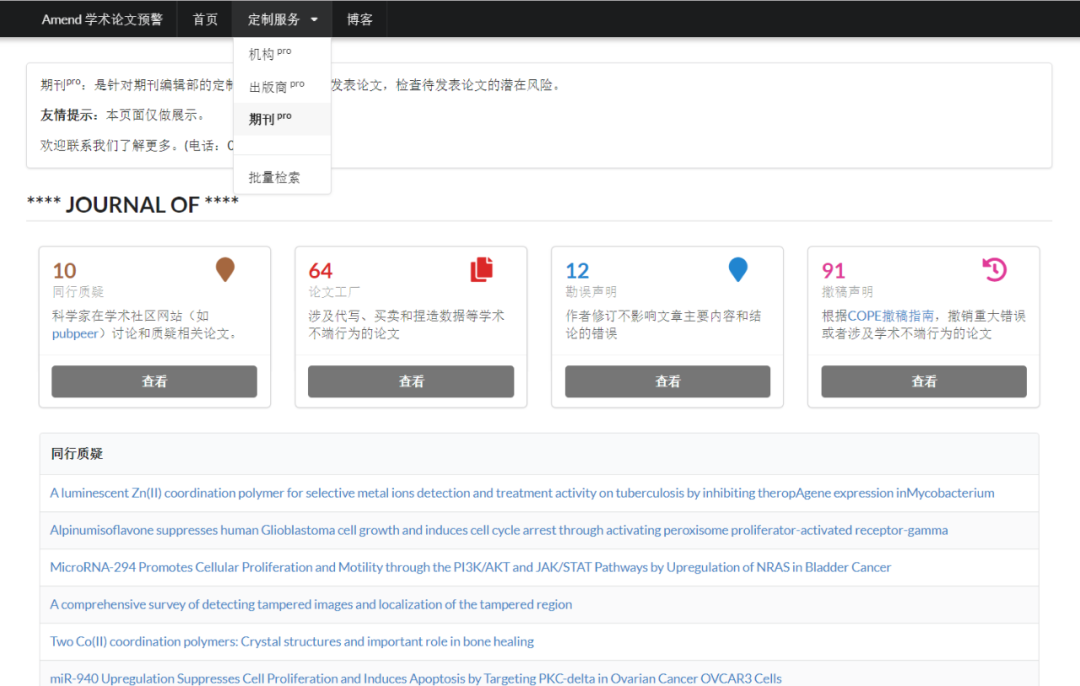The width and height of the screenshot is (1080, 686).
Task: Open the MicroRNA-294 bladder cancer paper link
Action: [470, 567]
